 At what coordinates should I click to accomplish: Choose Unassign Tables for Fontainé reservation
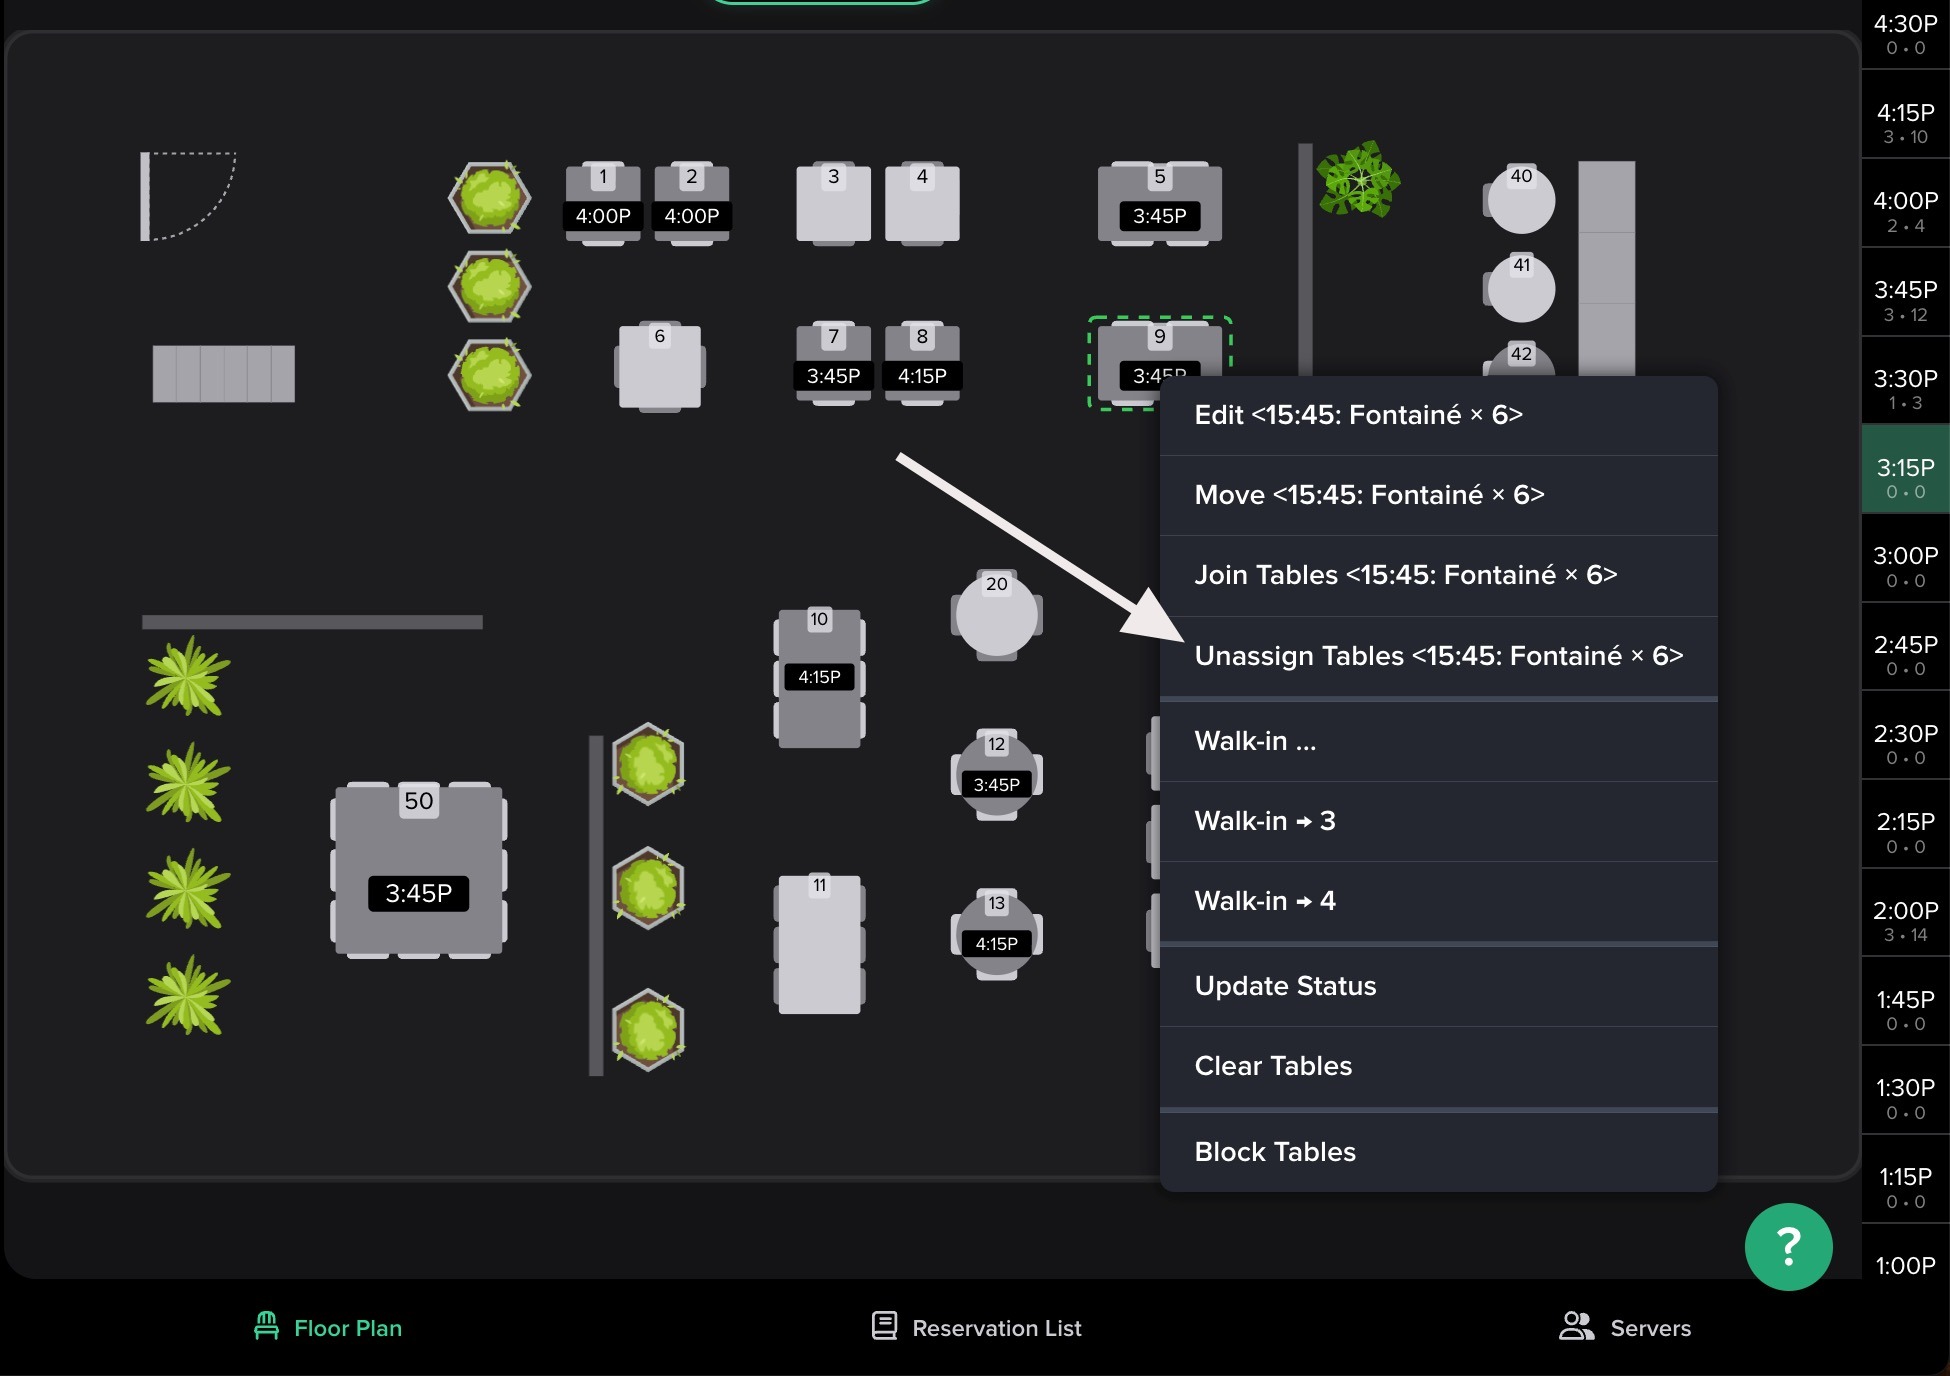click(x=1438, y=656)
